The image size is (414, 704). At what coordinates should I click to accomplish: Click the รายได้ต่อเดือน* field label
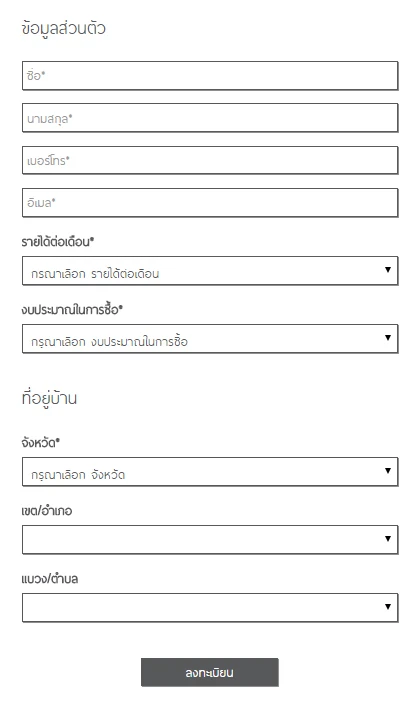coord(57,242)
